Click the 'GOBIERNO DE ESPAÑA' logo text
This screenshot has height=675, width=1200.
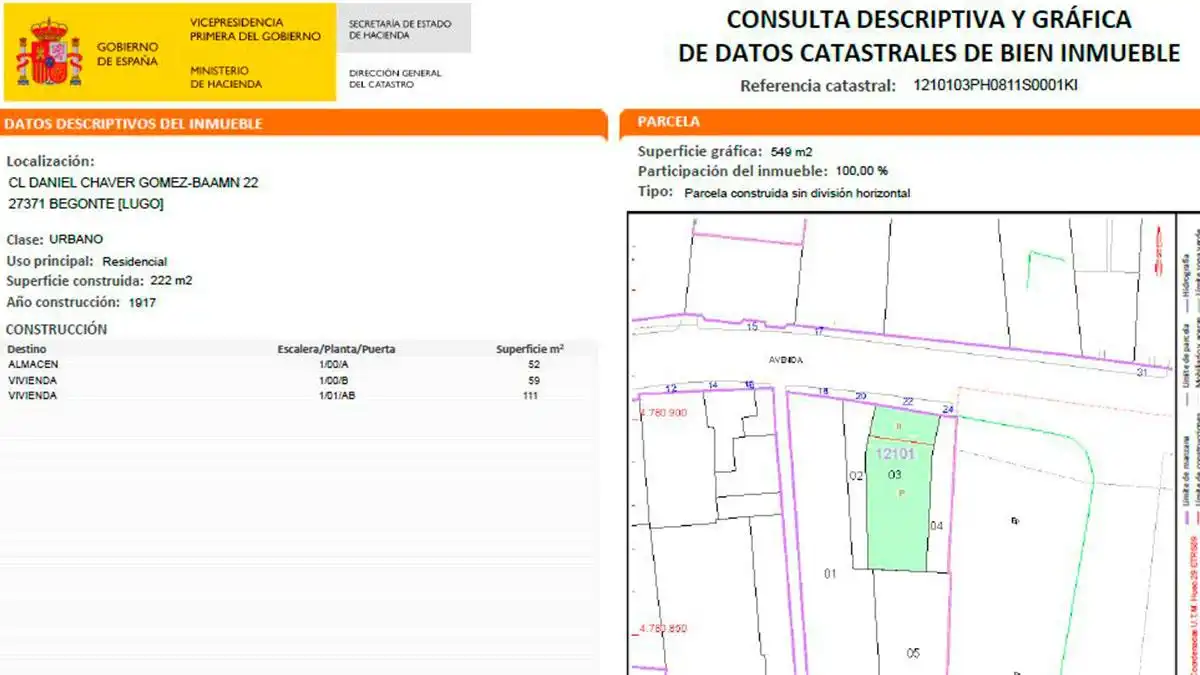[127, 54]
